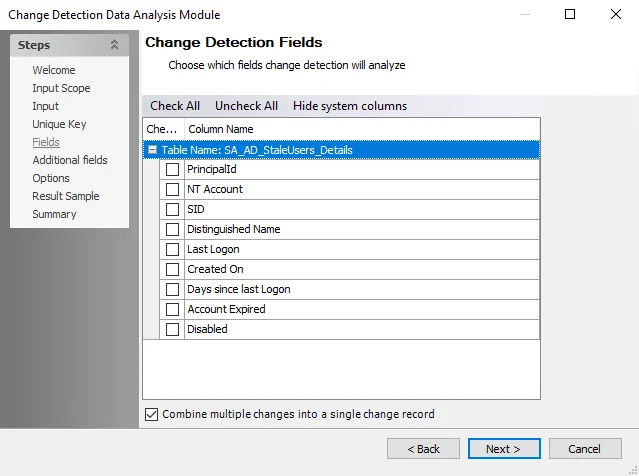This screenshot has height=476, width=639.
Task: Click Hide system columns
Action: point(350,106)
